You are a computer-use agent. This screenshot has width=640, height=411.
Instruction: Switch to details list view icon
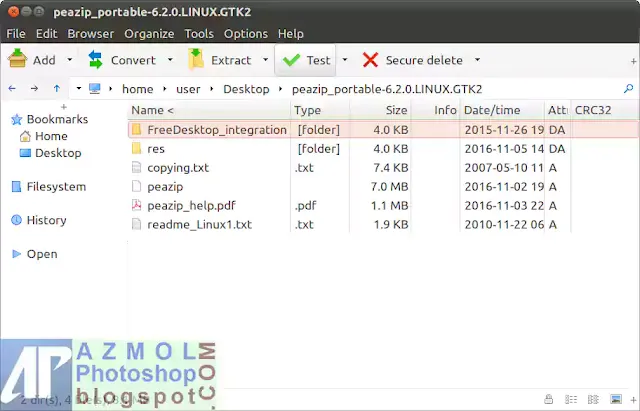(x=571, y=399)
